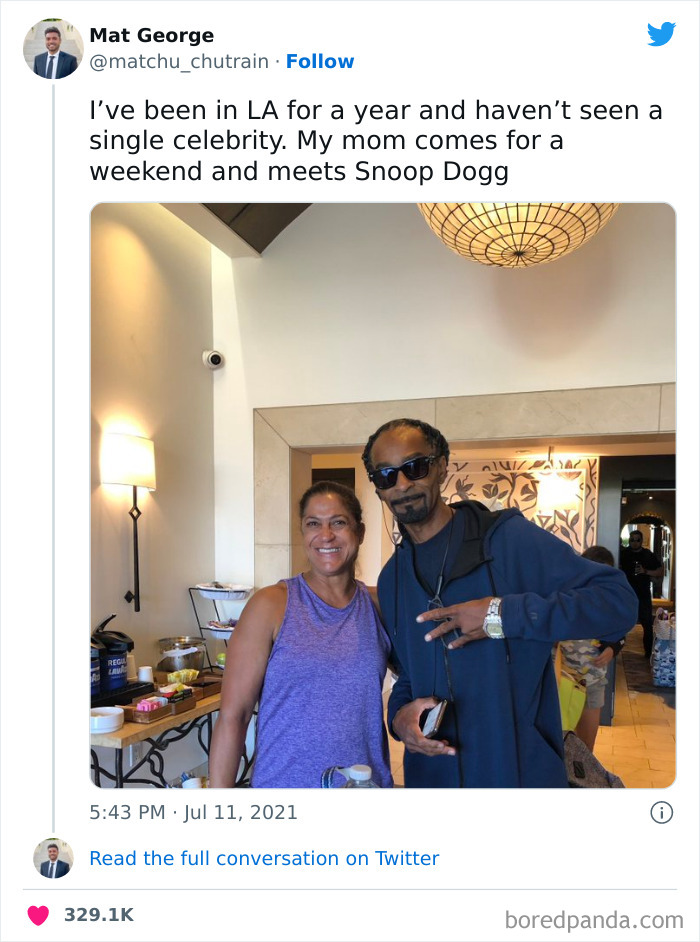Open the full conversation on Twitter
This screenshot has width=700, height=942.
click(265, 858)
